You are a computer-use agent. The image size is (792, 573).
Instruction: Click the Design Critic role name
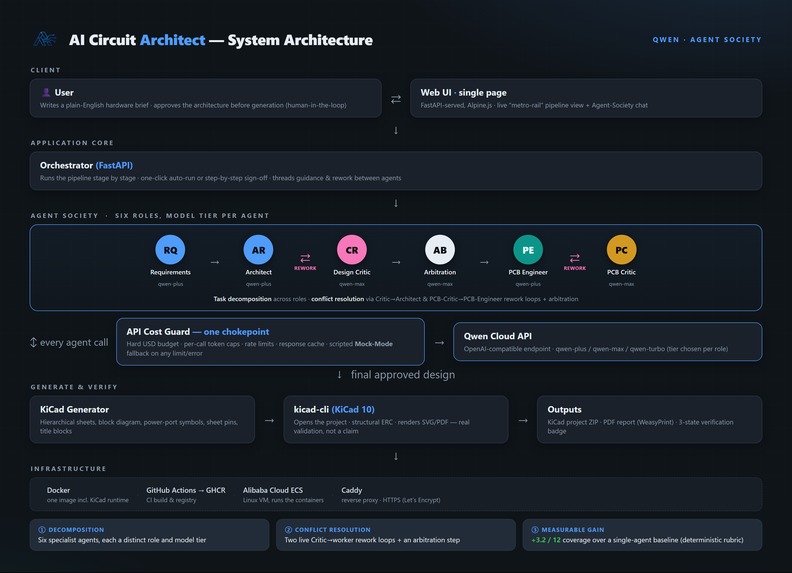352,272
